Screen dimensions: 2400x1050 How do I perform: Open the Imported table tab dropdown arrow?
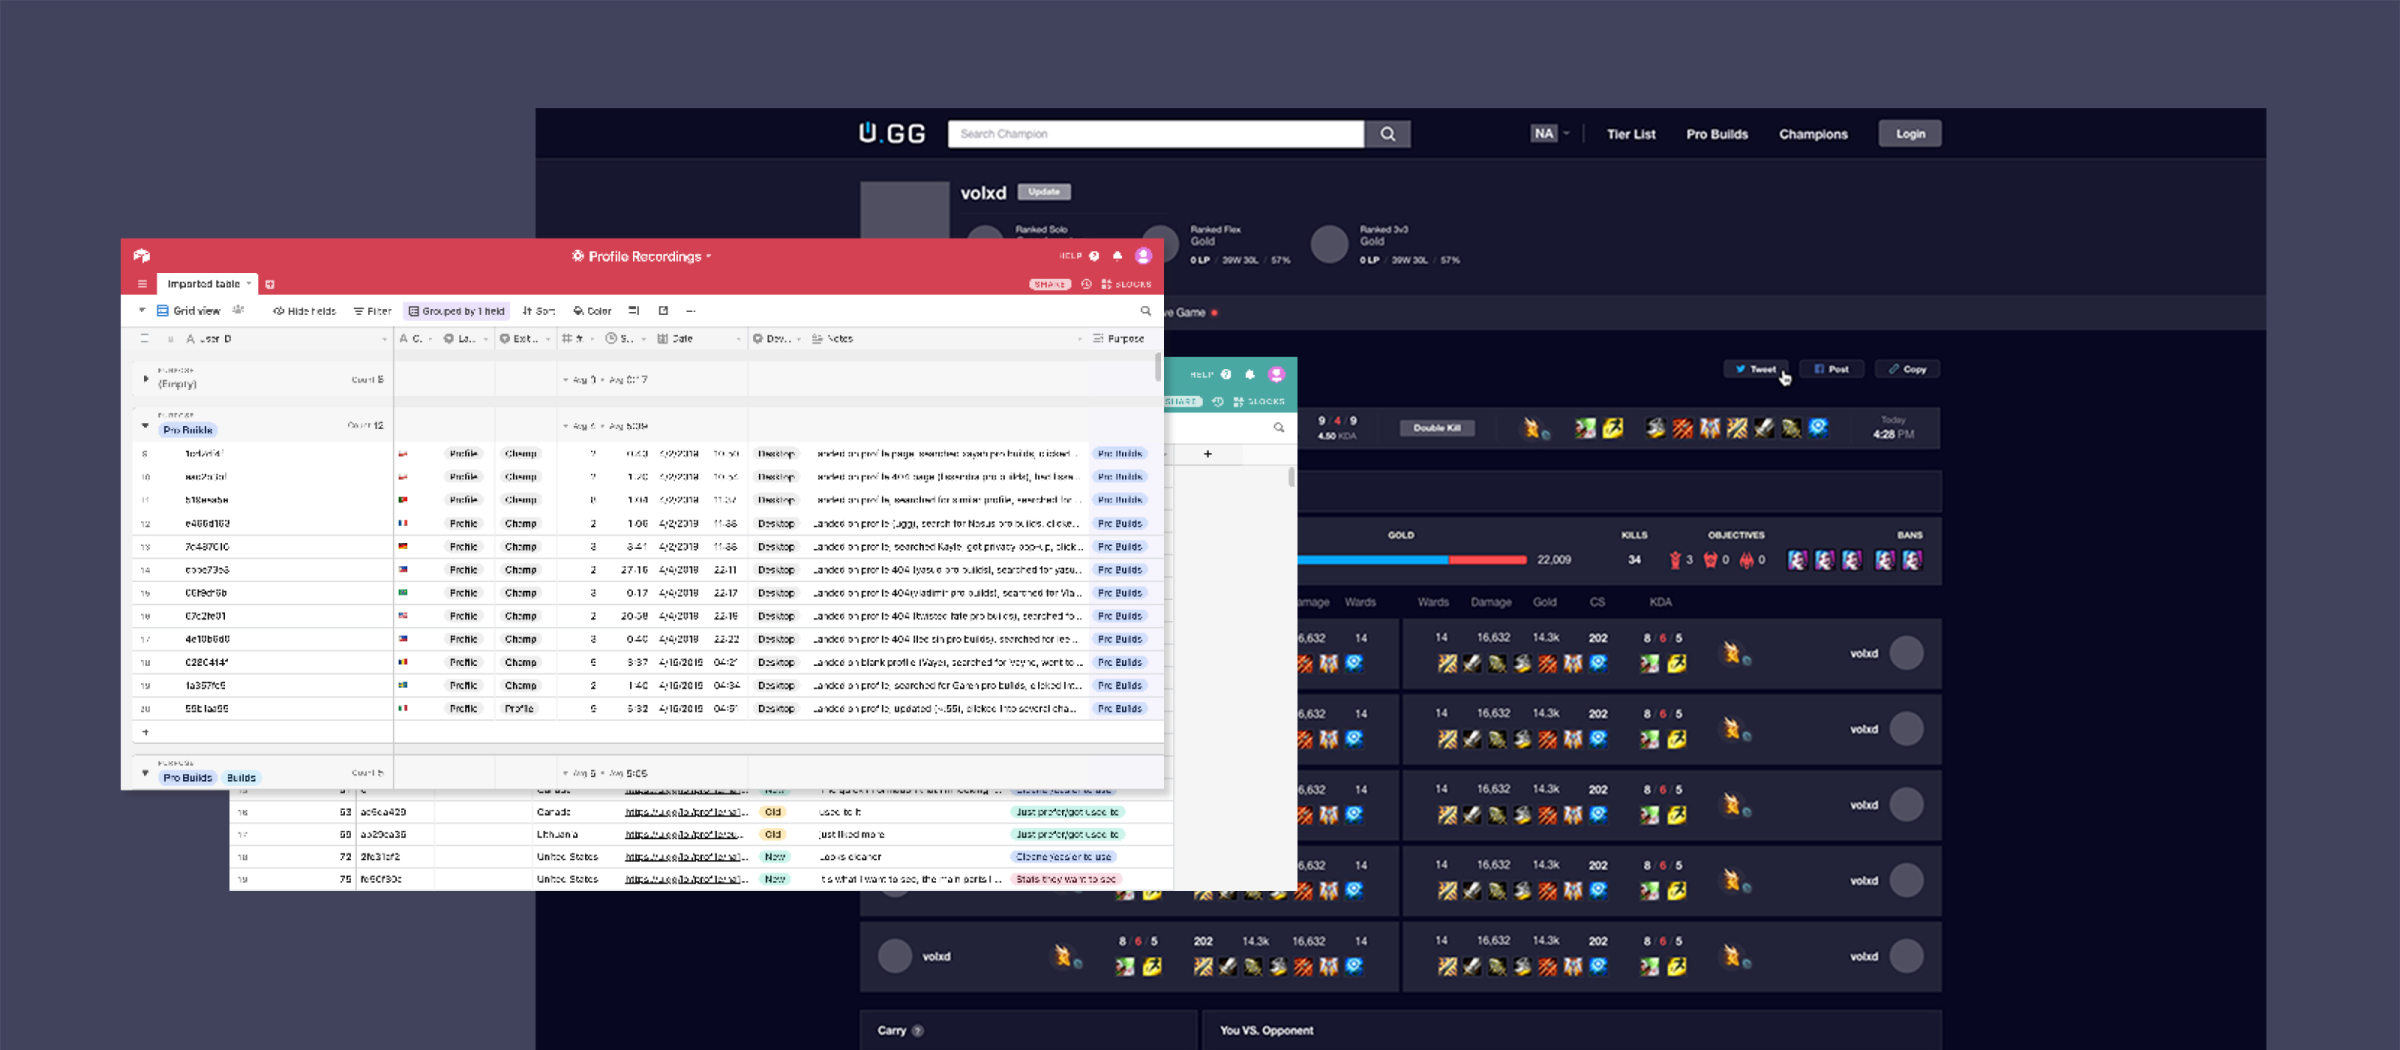(249, 284)
